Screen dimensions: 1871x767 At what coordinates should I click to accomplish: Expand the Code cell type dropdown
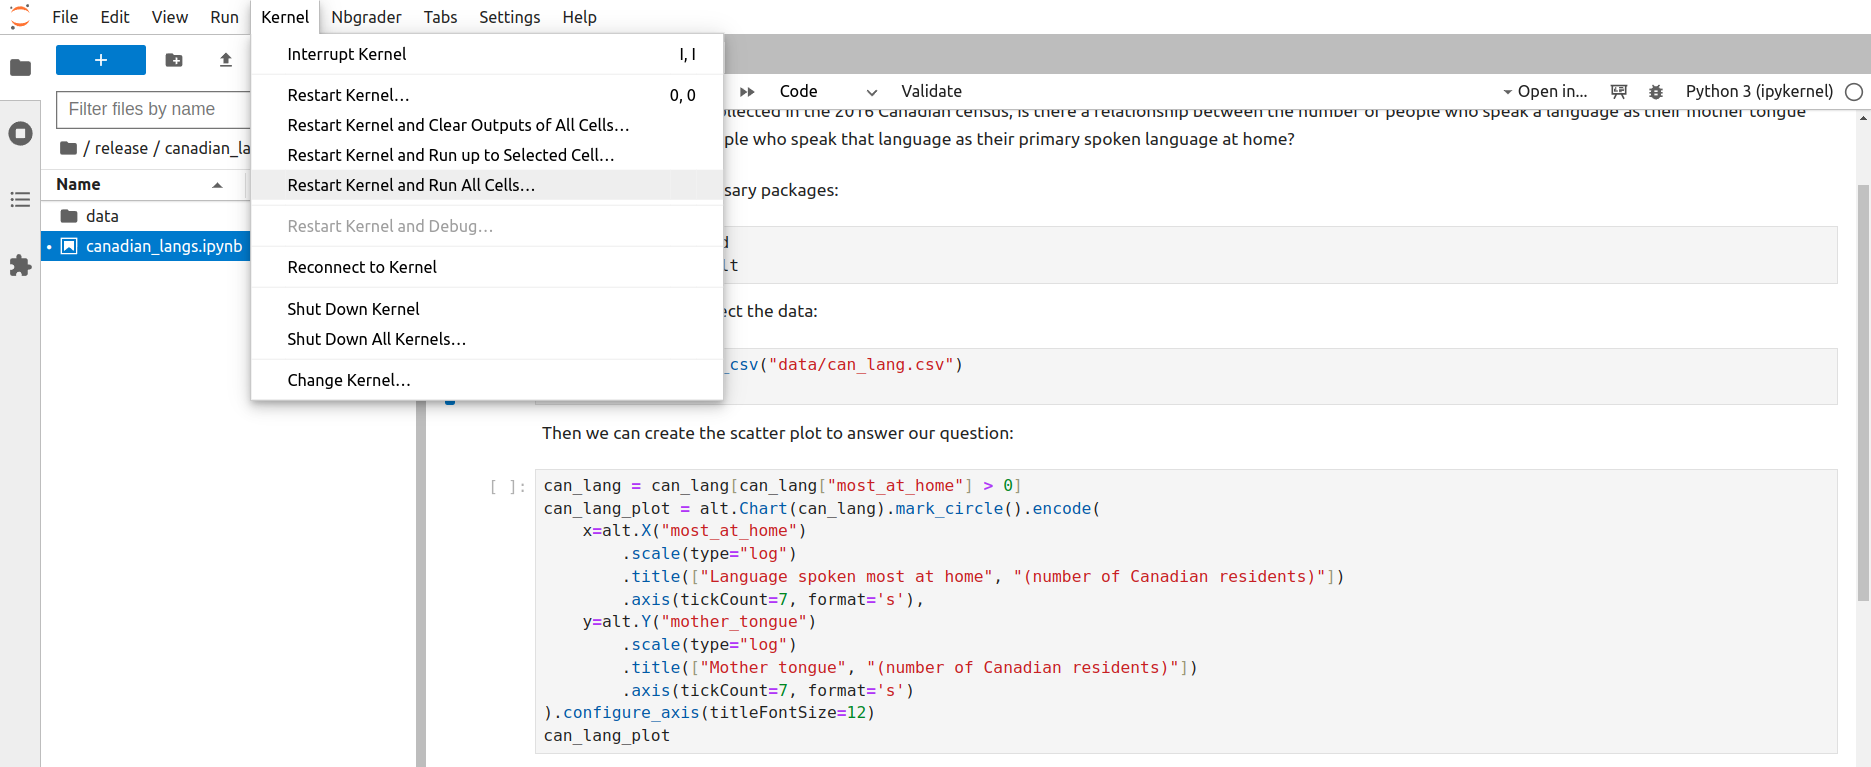click(x=828, y=91)
